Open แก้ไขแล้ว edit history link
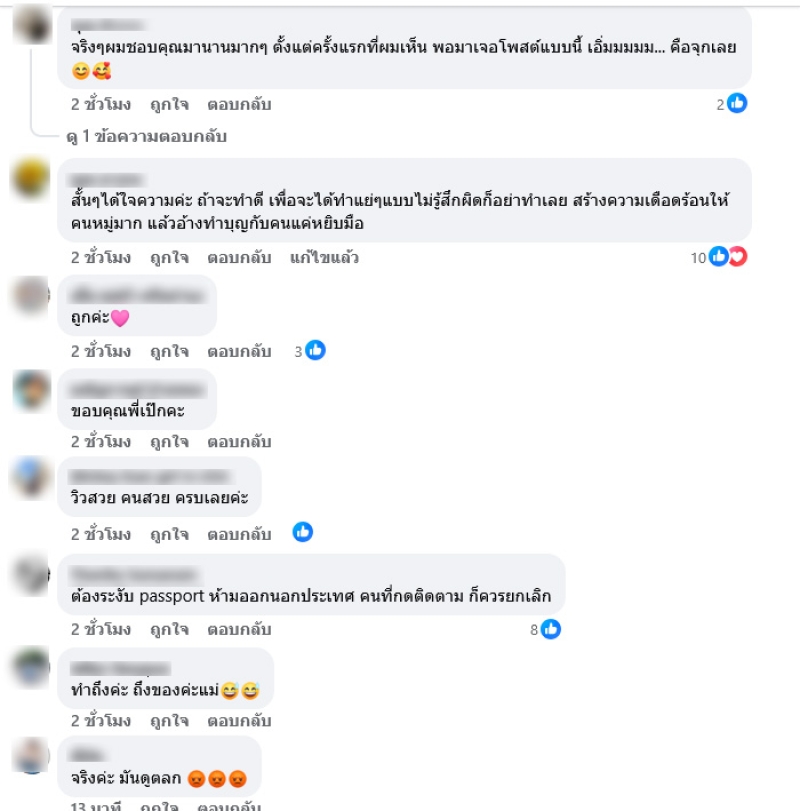800x811 pixels. point(324,258)
